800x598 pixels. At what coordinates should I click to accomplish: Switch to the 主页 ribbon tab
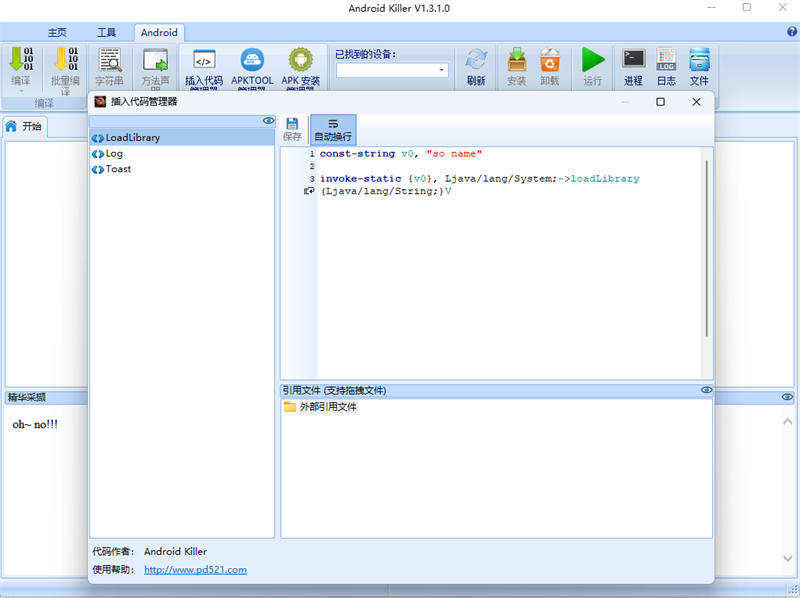click(x=57, y=33)
